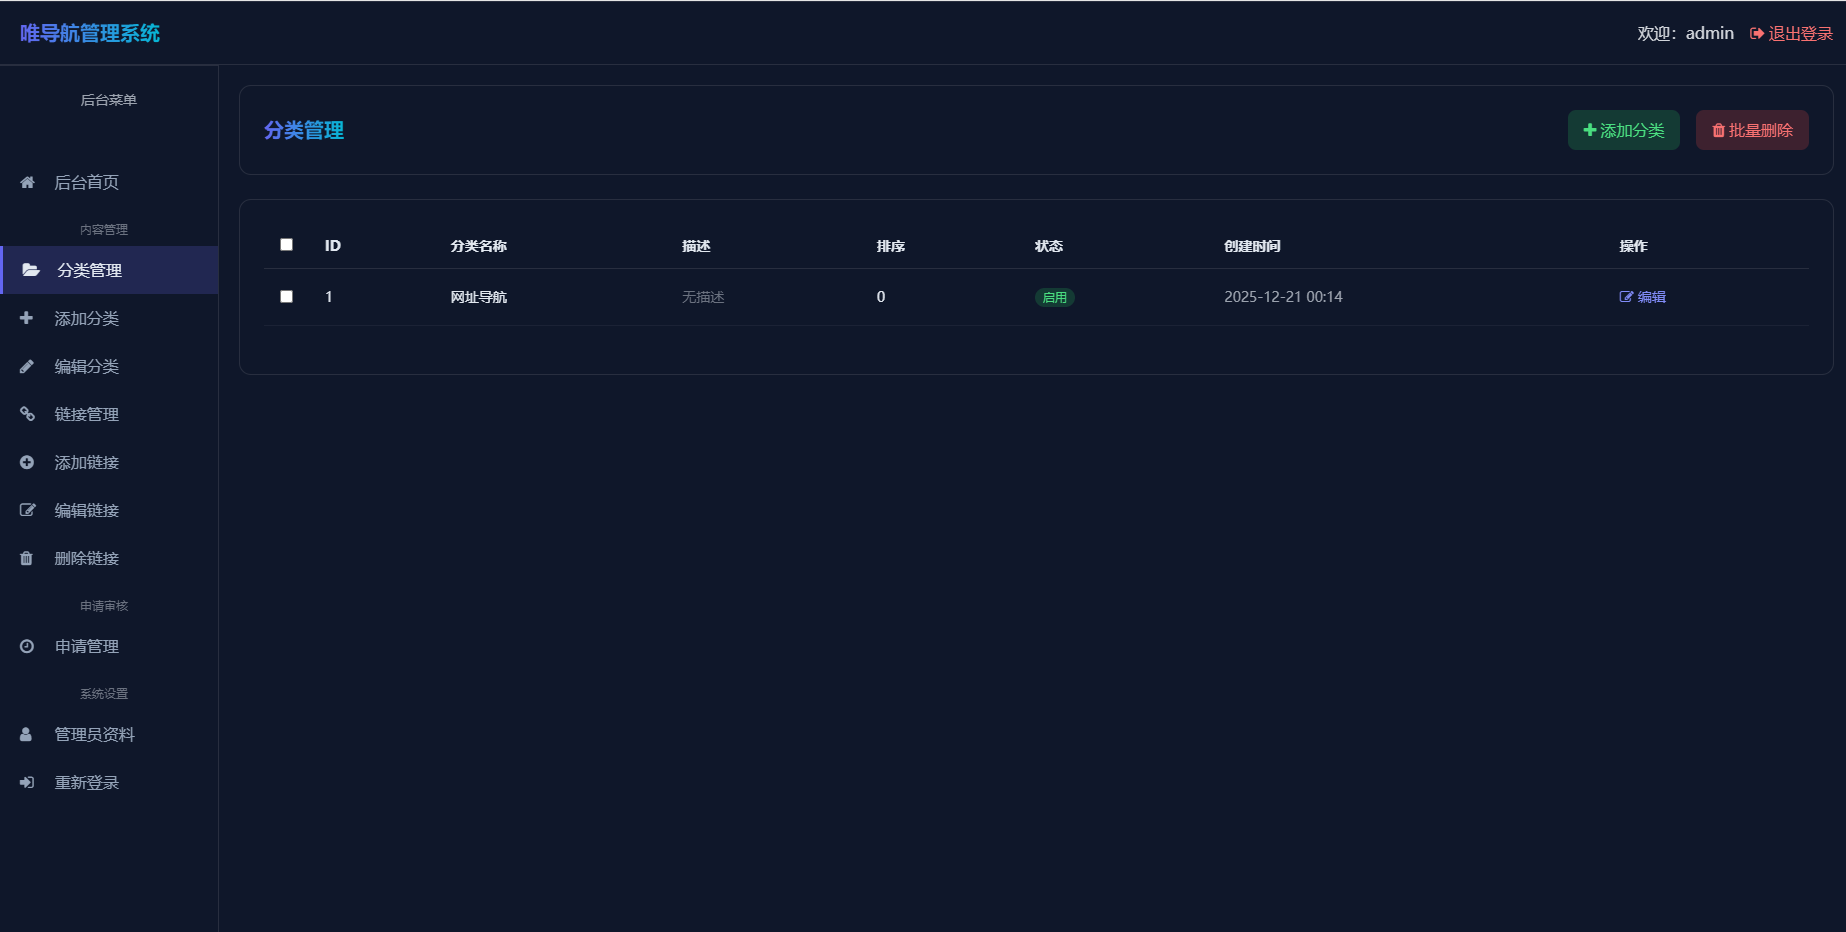The height and width of the screenshot is (932, 1846).
Task: Click the pencil icon beside 编辑分类
Action: point(27,366)
